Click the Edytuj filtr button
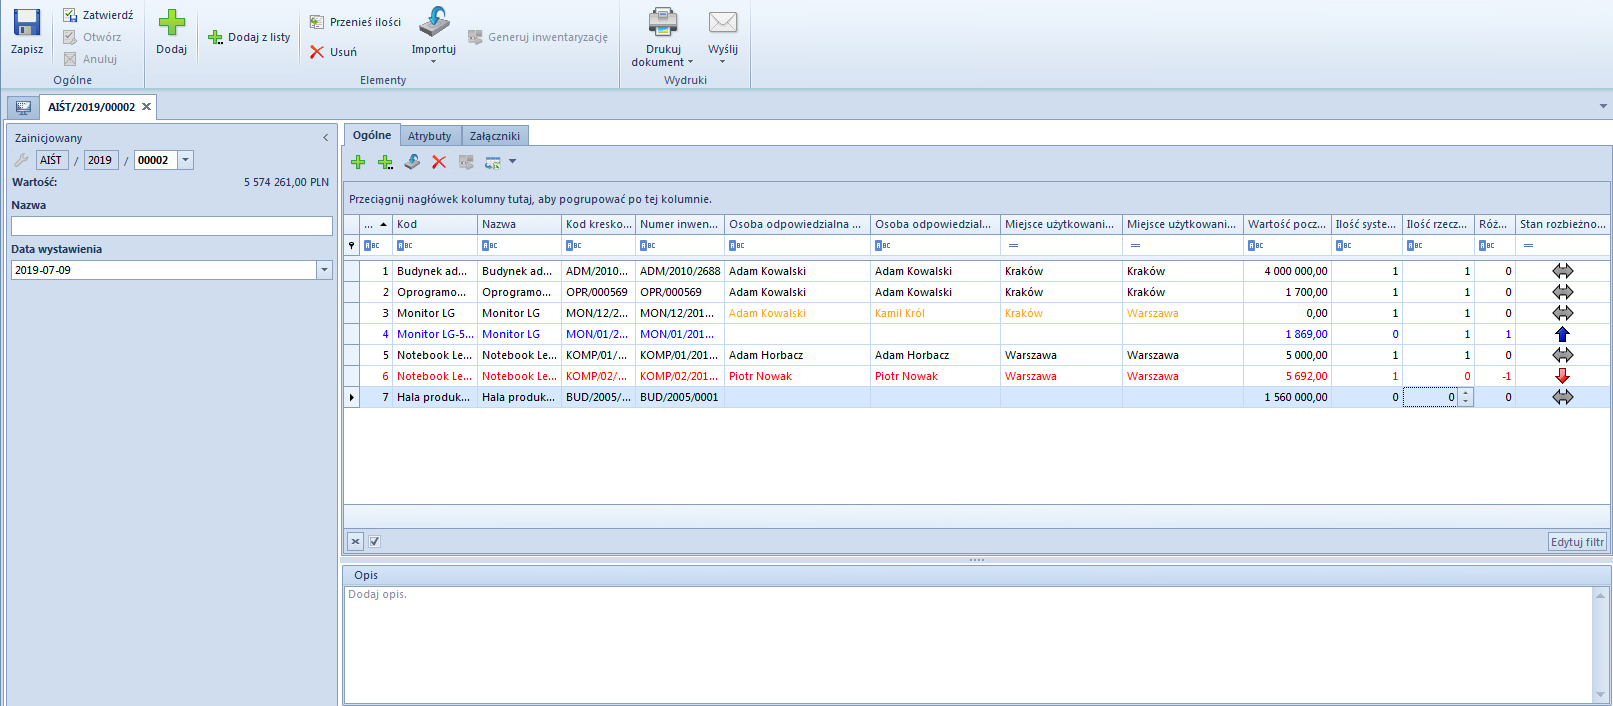Viewport: 1613px width, 706px height. point(1577,542)
